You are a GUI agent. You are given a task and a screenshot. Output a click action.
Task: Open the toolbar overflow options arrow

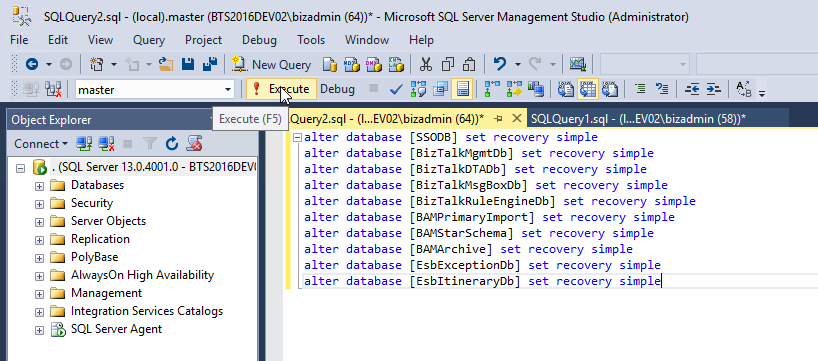click(762, 93)
